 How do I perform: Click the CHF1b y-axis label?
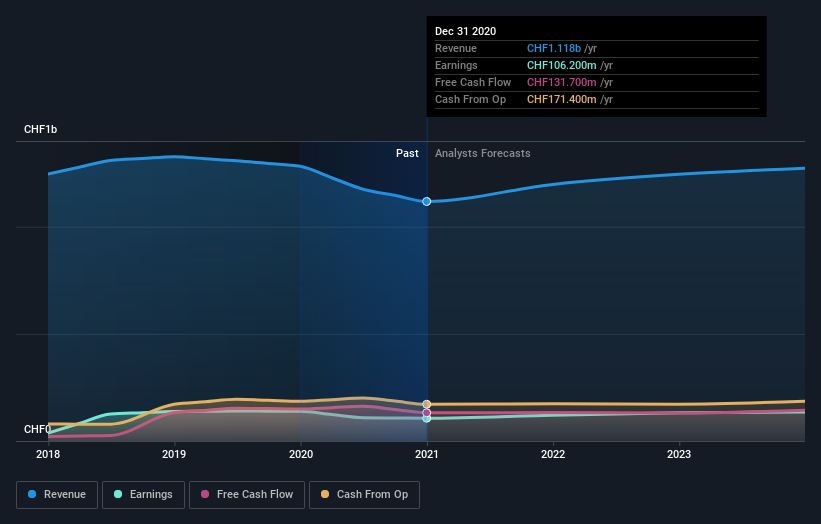40,129
